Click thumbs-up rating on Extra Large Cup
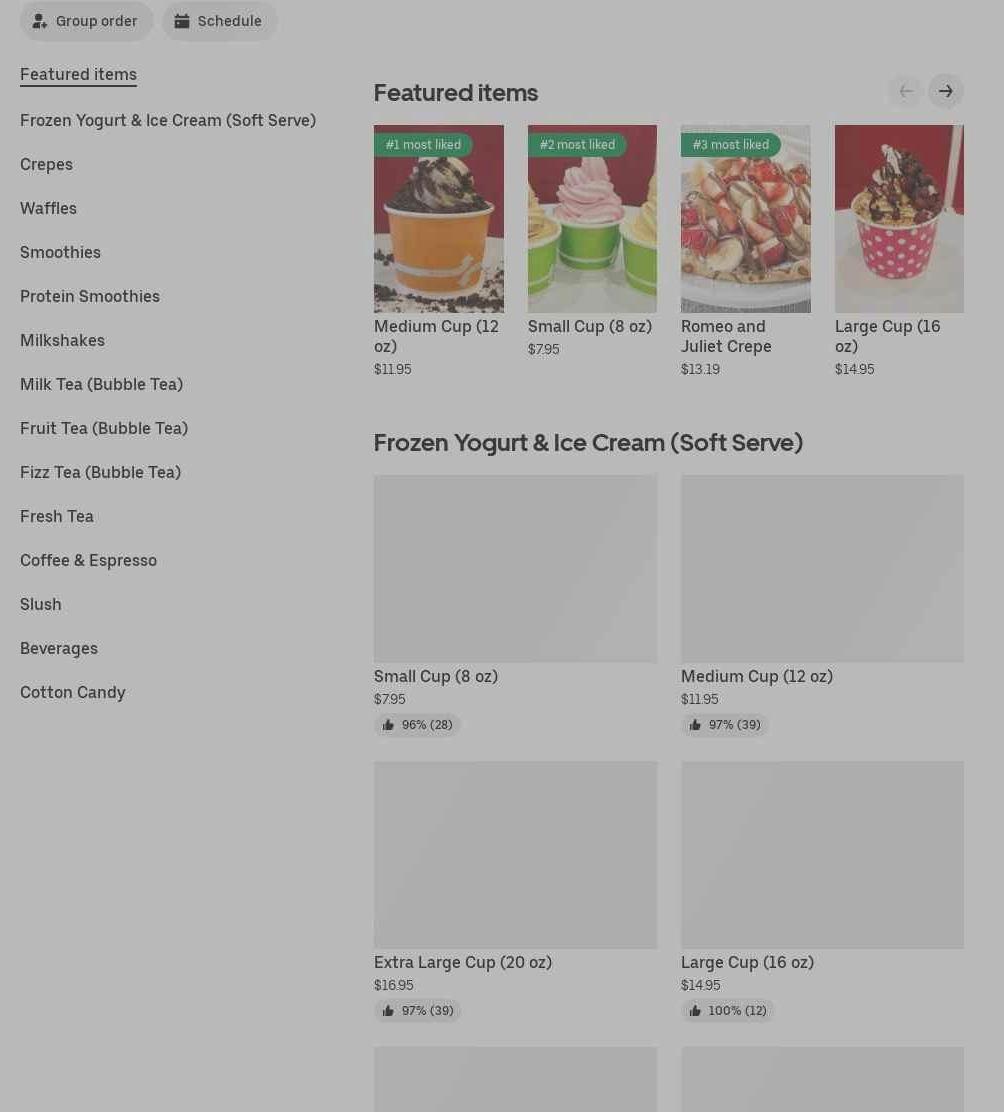 (x=418, y=1011)
